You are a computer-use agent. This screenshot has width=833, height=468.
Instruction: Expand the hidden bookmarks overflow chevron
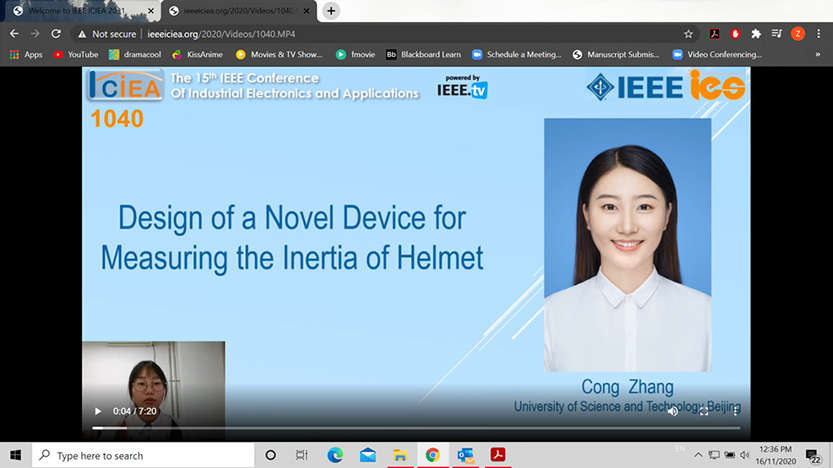pyautogui.click(x=818, y=54)
